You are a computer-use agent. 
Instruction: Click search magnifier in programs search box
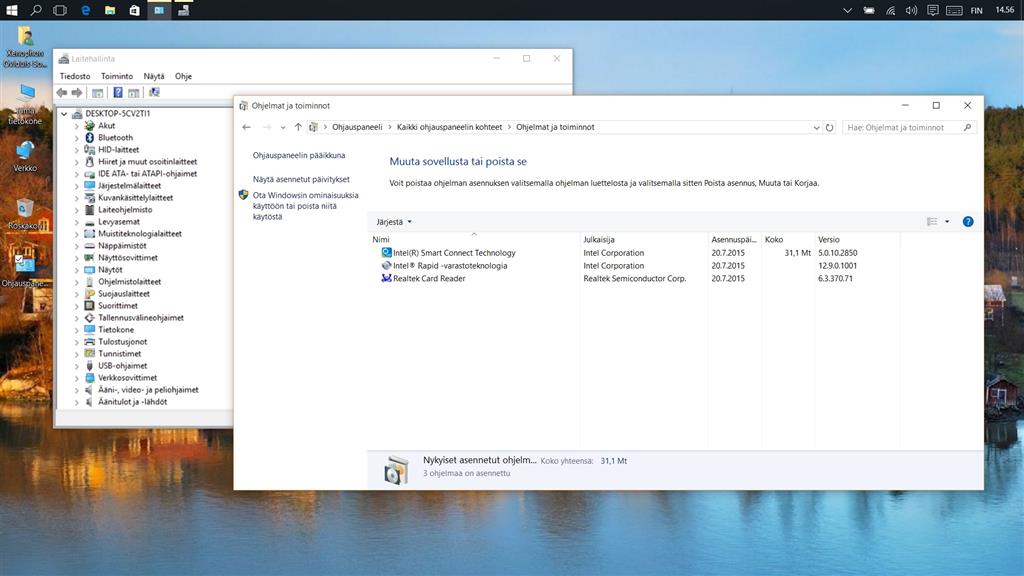coord(967,127)
